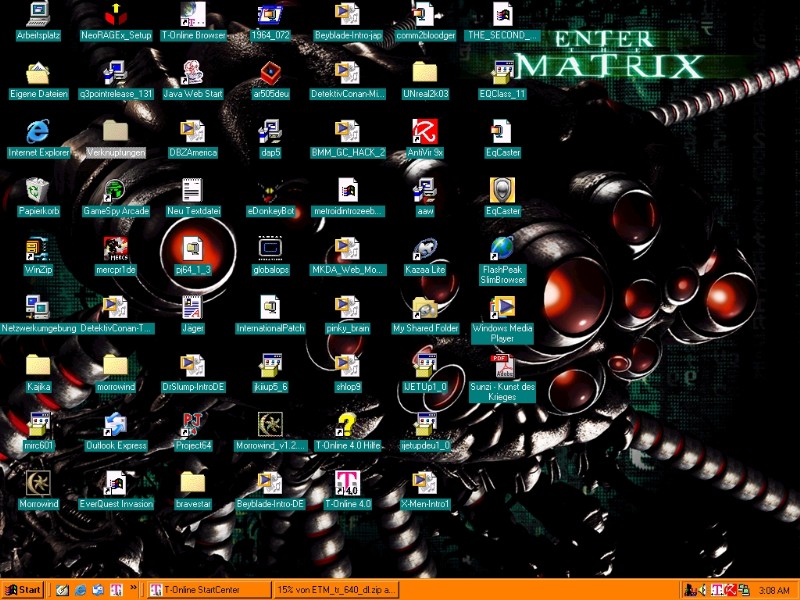Open the Papierkorb recycle bin
The height and width of the screenshot is (600, 800).
coord(38,190)
